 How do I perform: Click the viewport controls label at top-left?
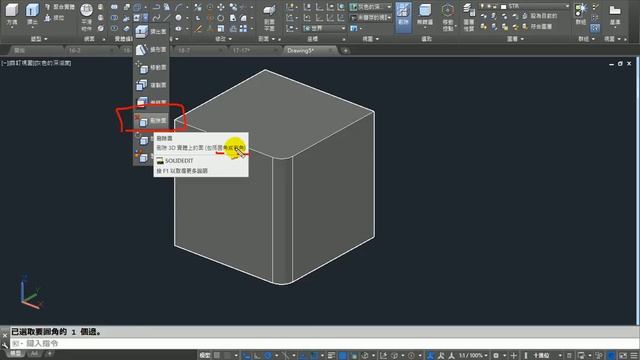click(x=36, y=63)
